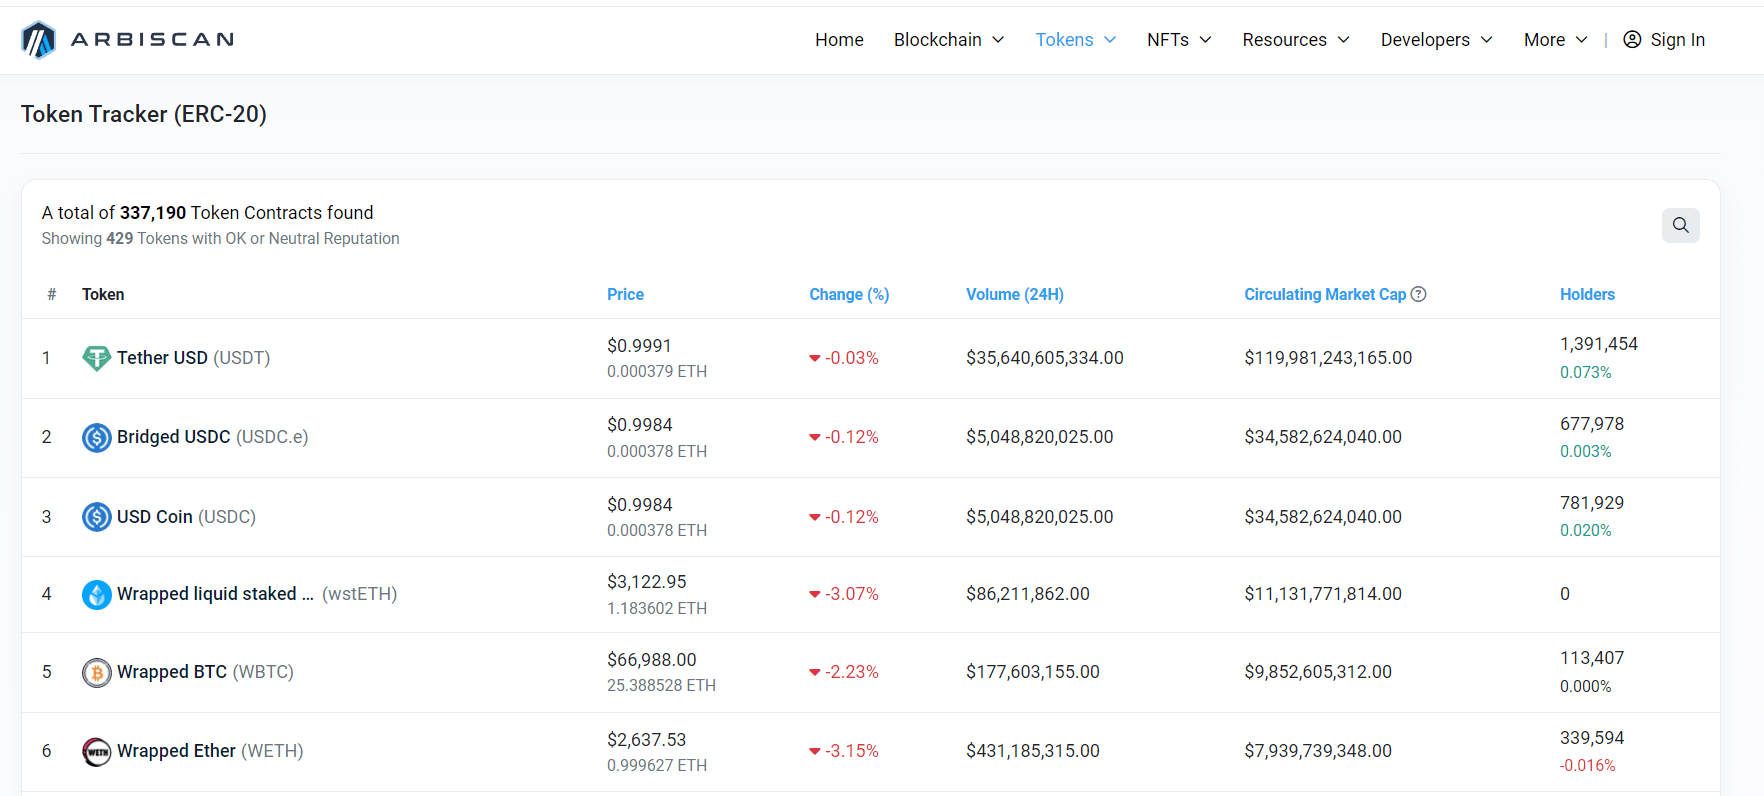This screenshot has height=796, width=1764.
Task: Sort by Holders column header
Action: 1587,294
